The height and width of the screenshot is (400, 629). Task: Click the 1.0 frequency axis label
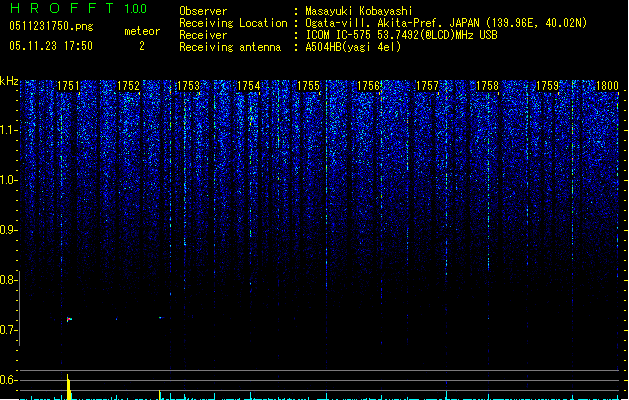coord(9,180)
